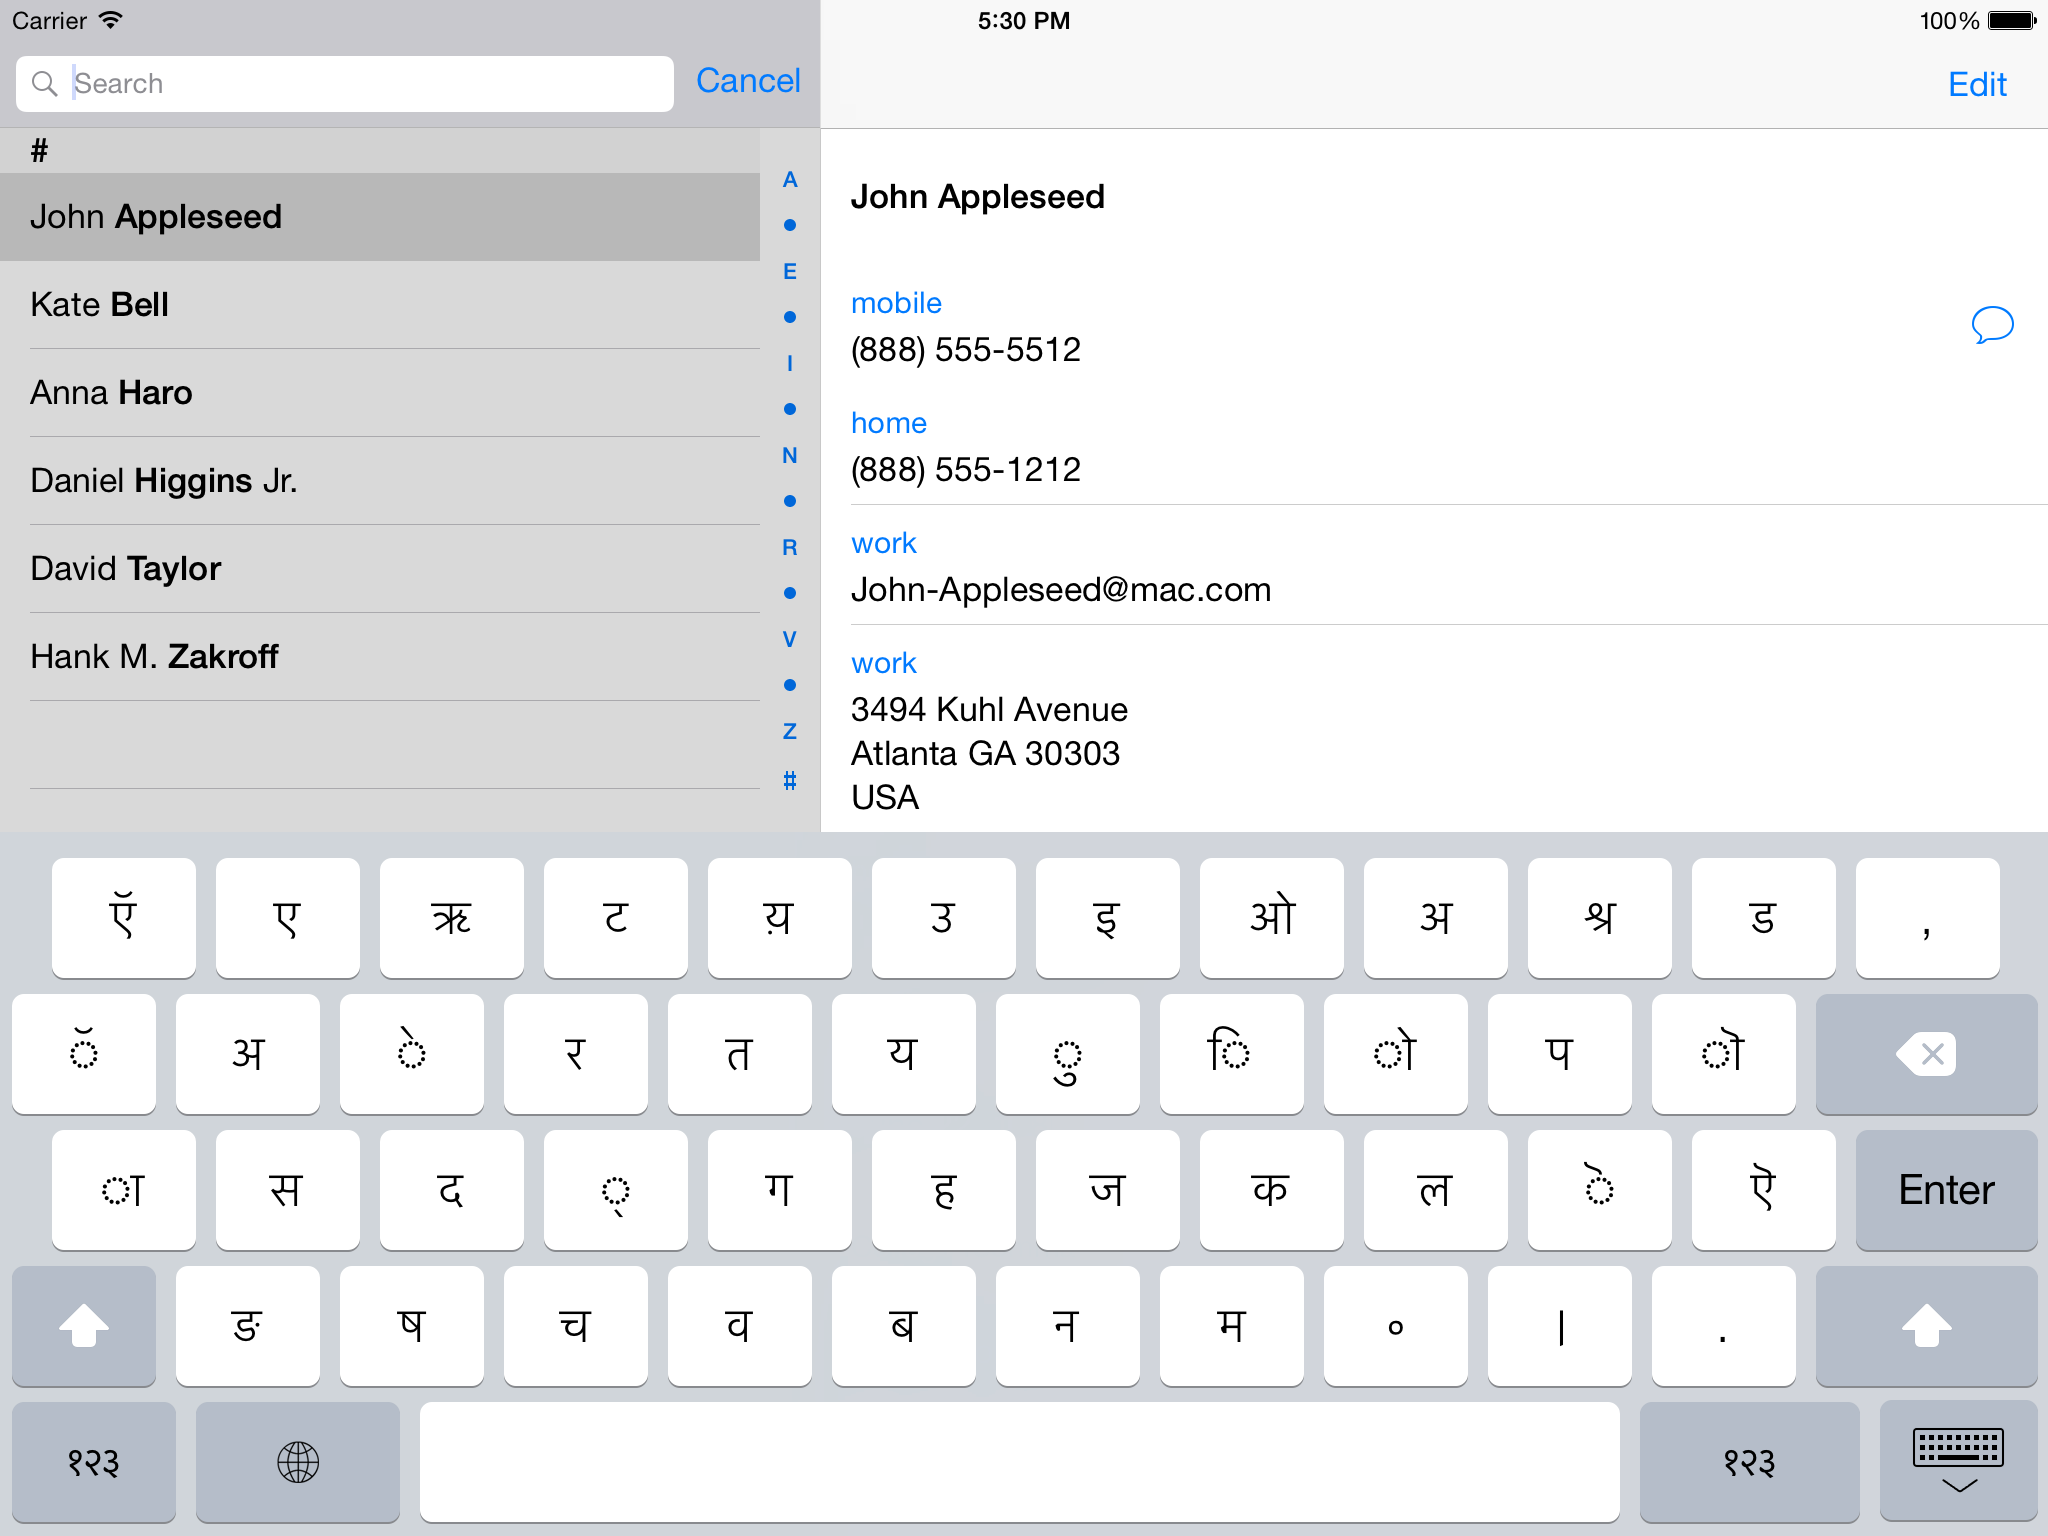
Task: Tap the period key
Action: click(1724, 1326)
